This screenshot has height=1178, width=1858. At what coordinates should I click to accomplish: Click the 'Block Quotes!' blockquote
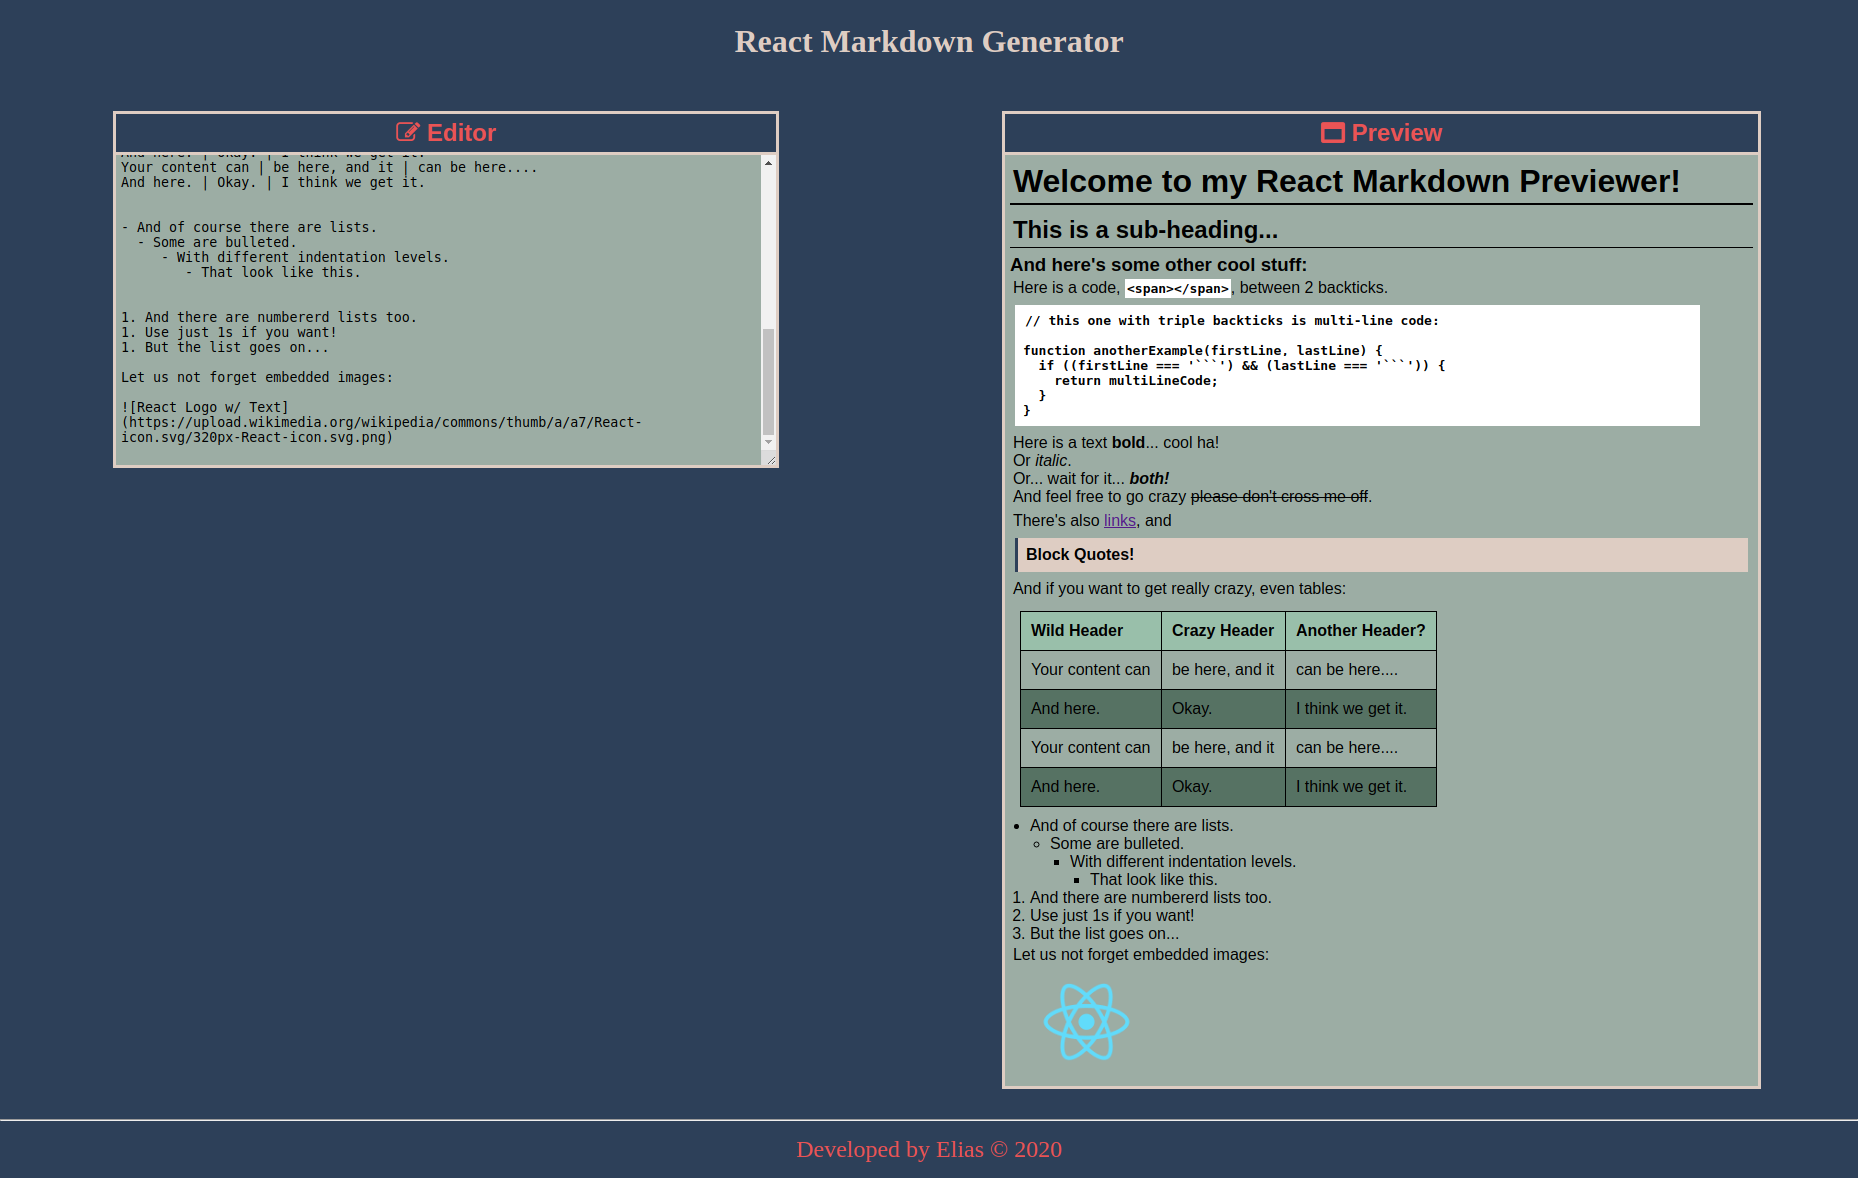(1381, 555)
